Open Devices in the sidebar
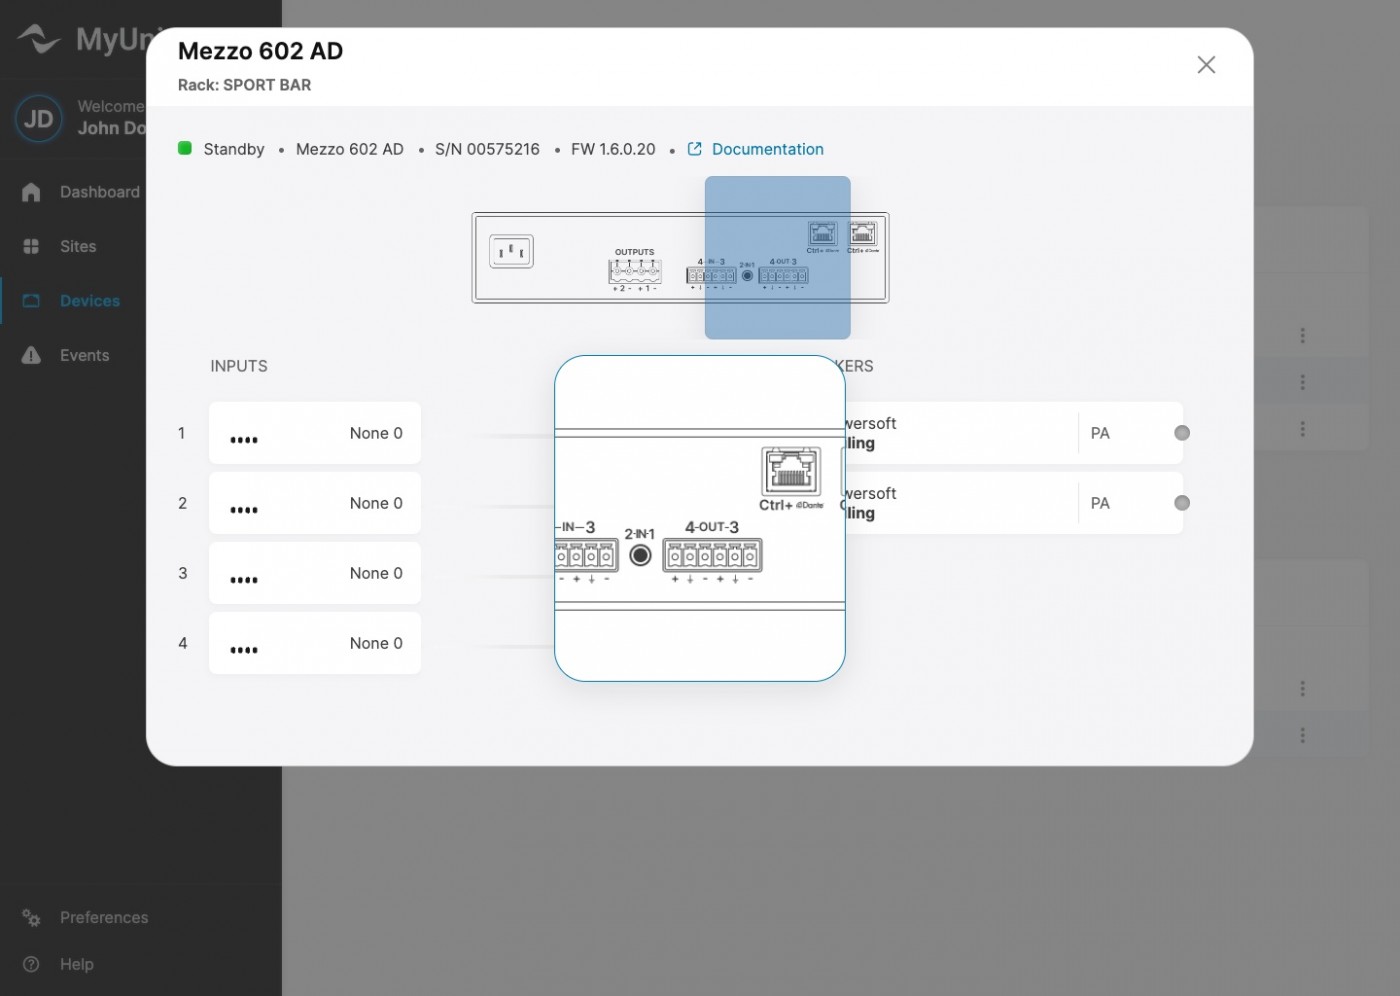 [89, 301]
